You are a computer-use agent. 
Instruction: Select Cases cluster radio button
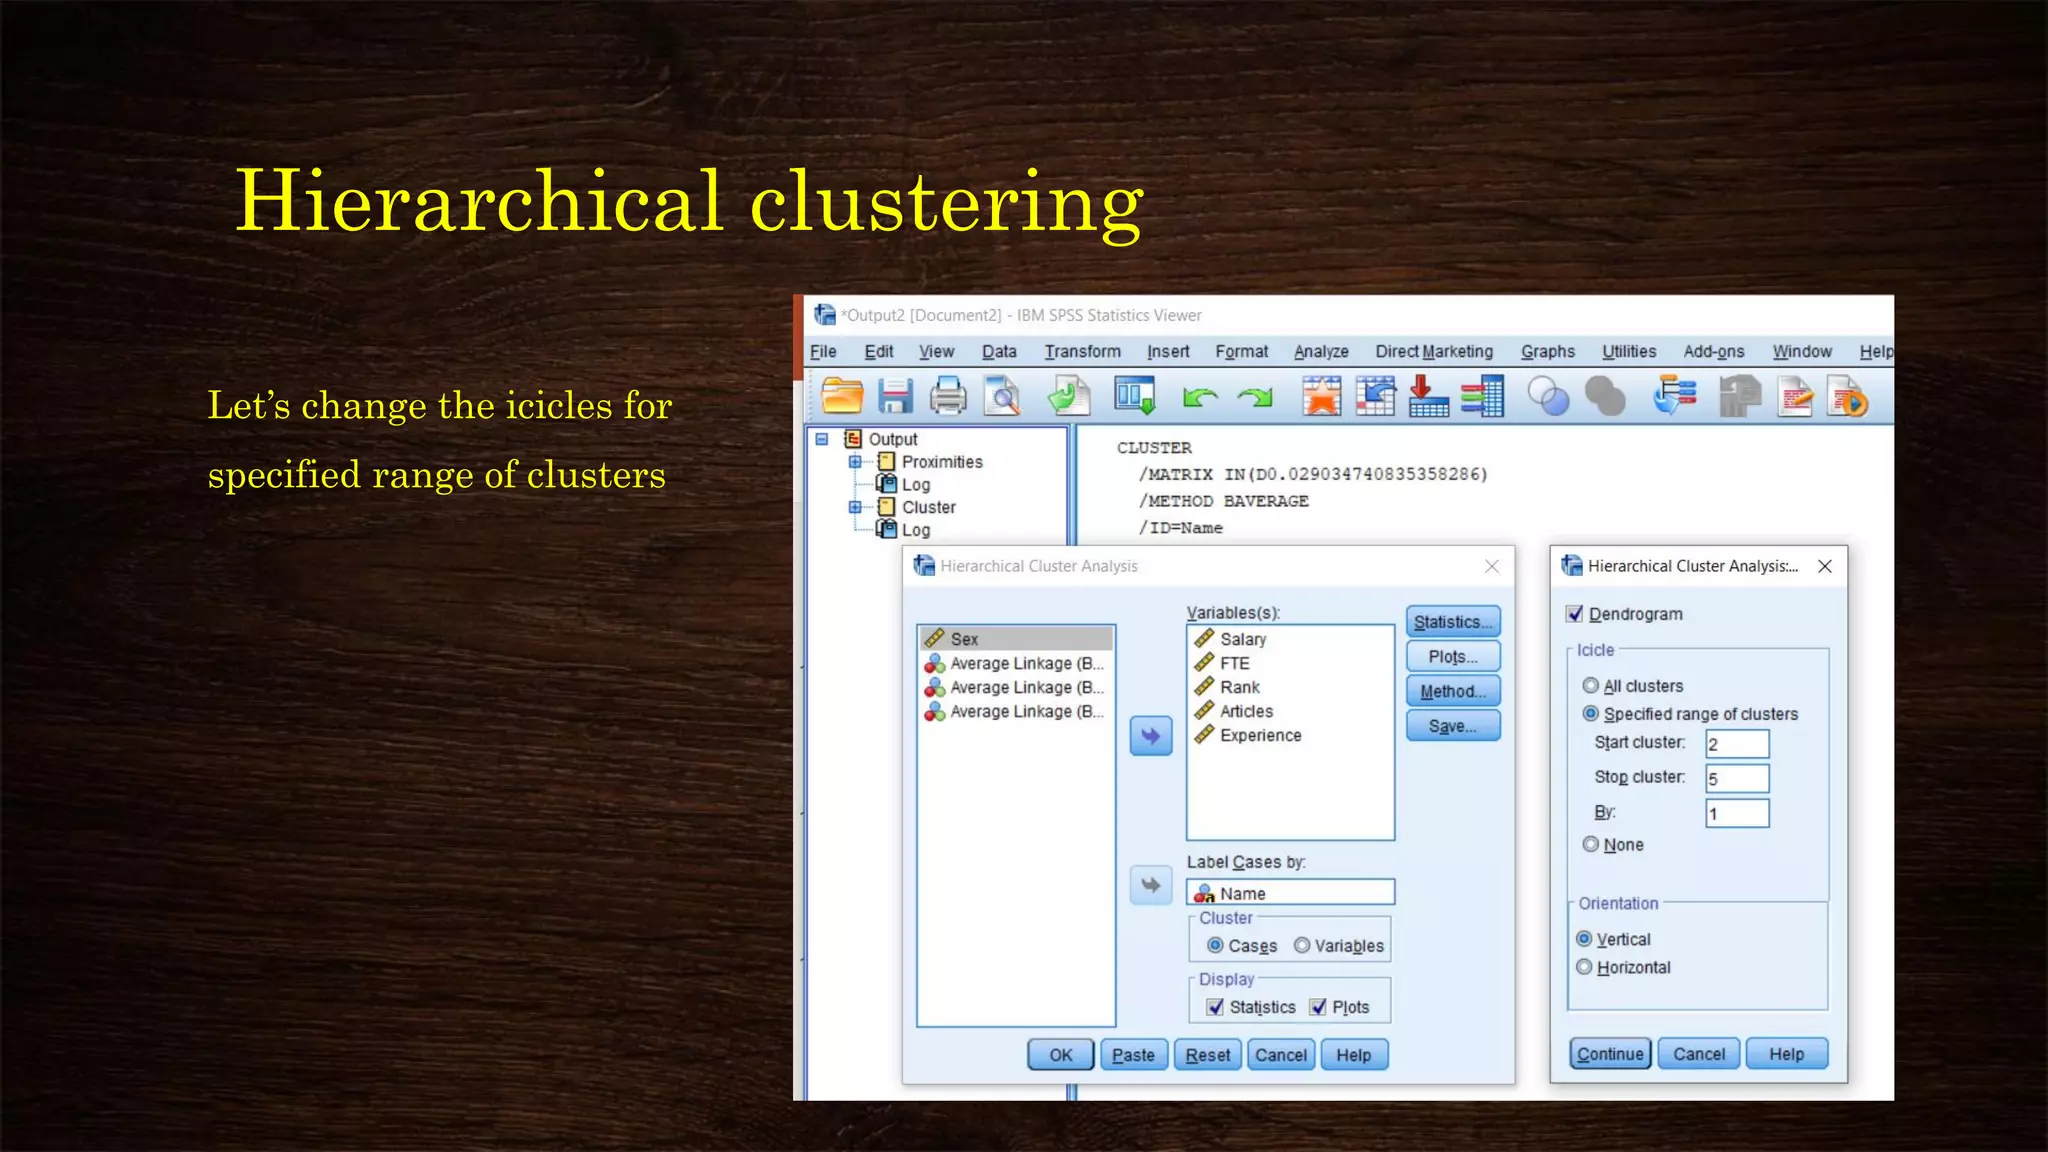(1215, 945)
